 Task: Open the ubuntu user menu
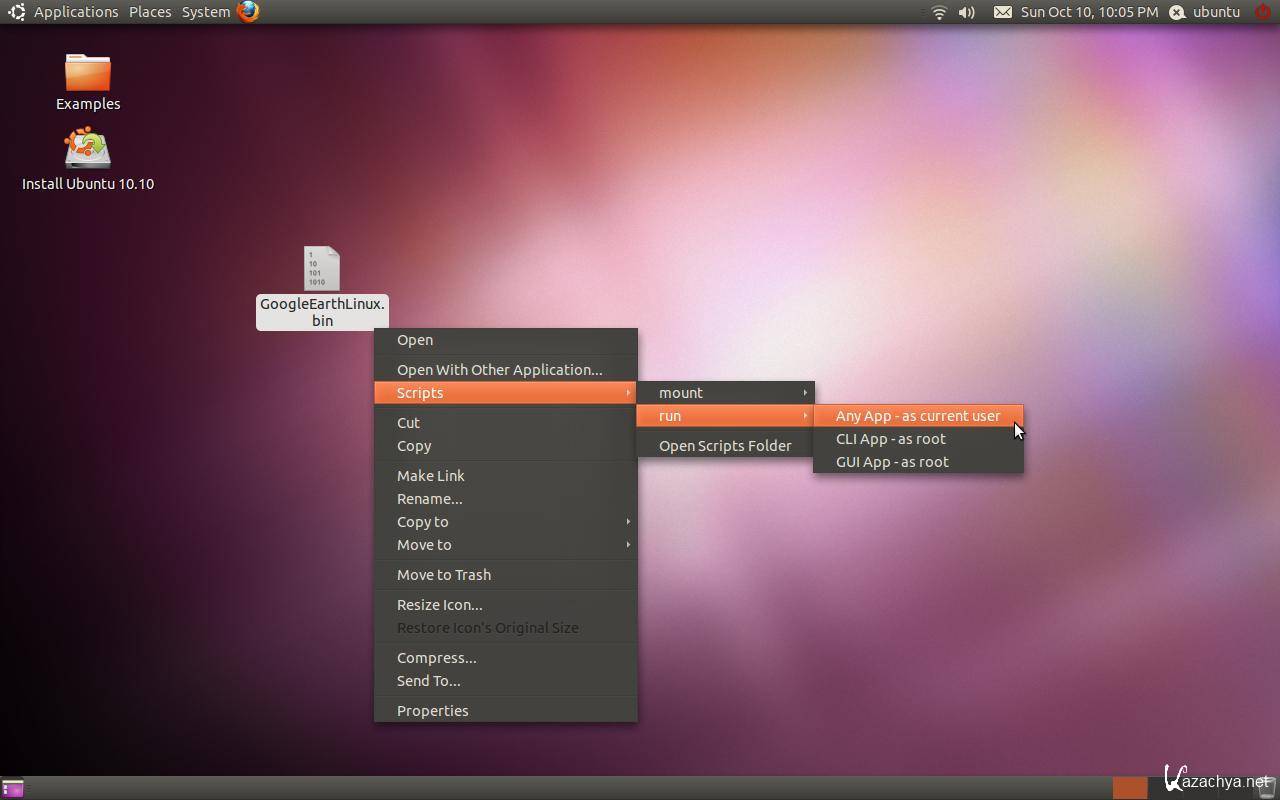coord(1206,12)
